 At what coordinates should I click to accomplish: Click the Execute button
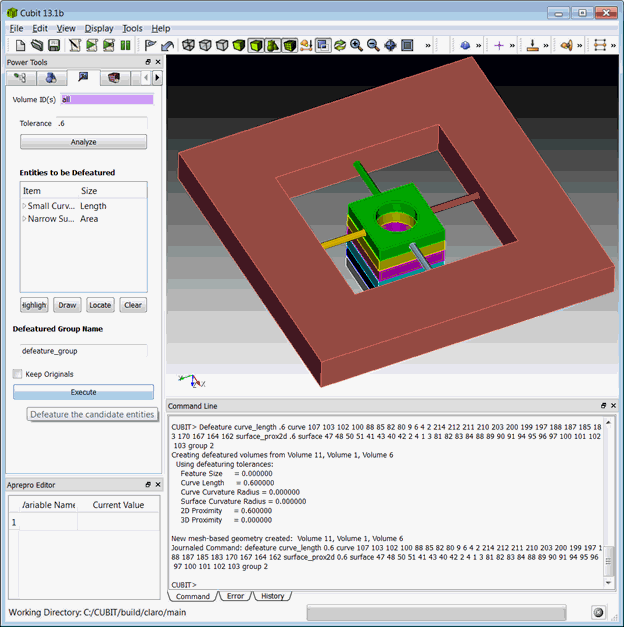pos(83,392)
